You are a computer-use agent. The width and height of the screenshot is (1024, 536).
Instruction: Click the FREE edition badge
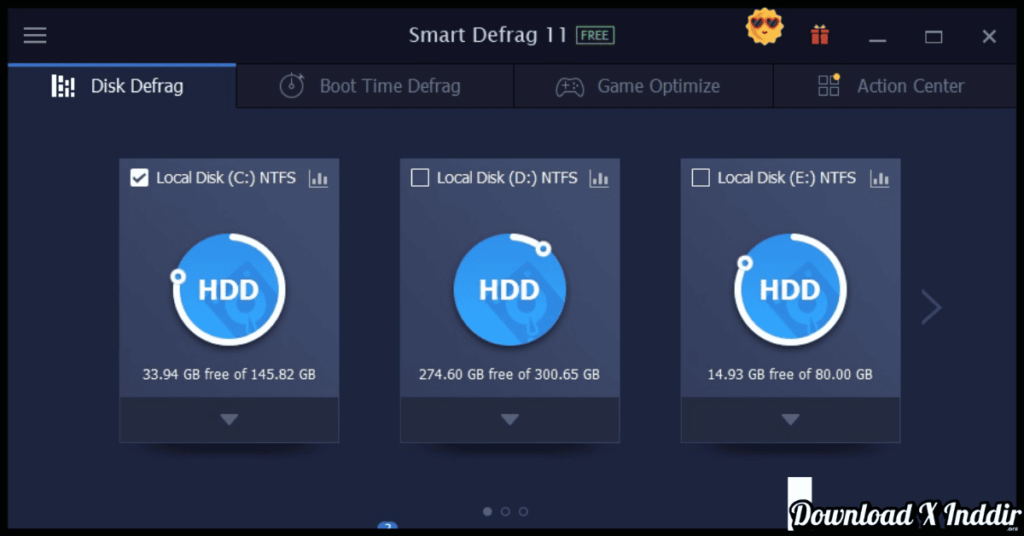[595, 35]
